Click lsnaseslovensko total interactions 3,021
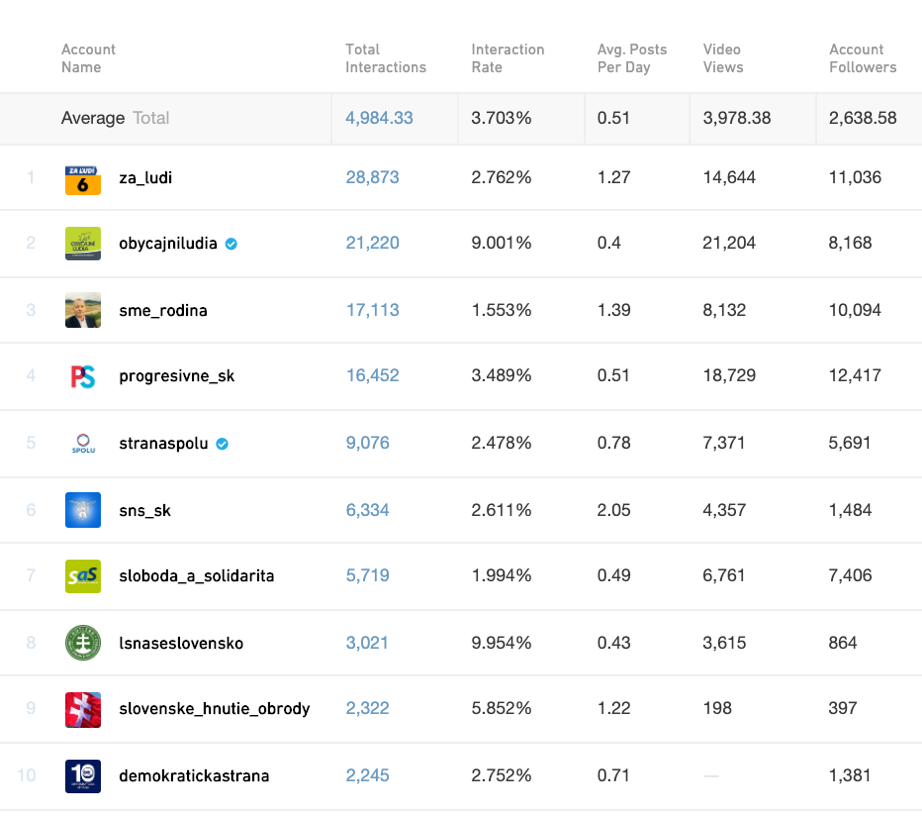This screenshot has height=816, width=922. [367, 643]
